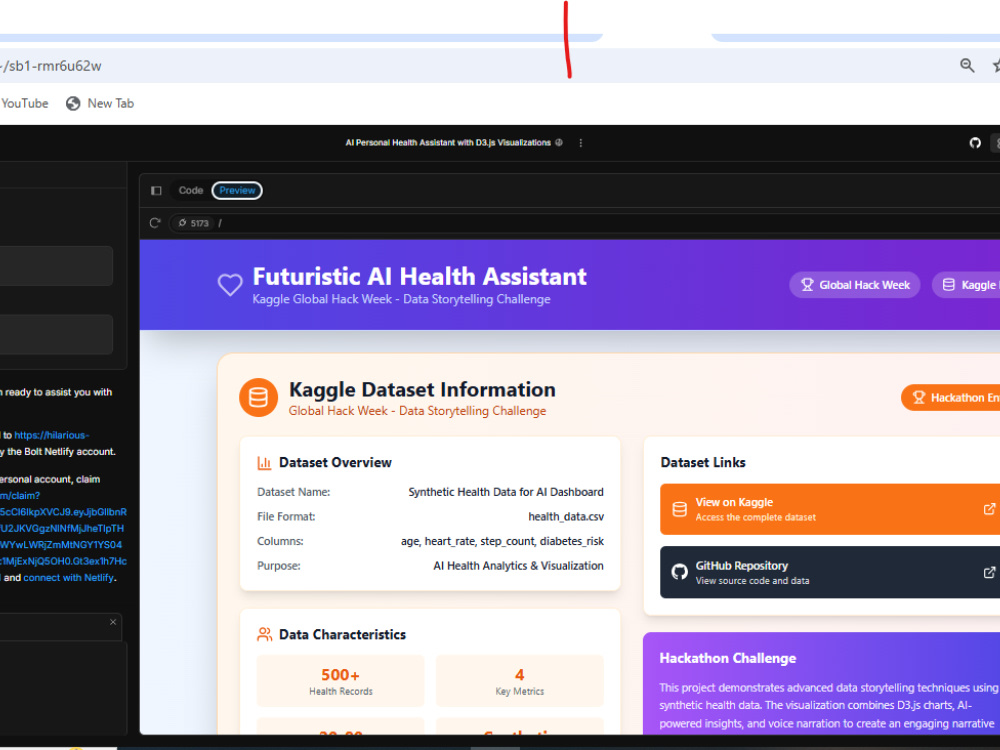Open the claim URL link in chat
This screenshot has width=1000, height=750.
pyautogui.click(x=63, y=529)
